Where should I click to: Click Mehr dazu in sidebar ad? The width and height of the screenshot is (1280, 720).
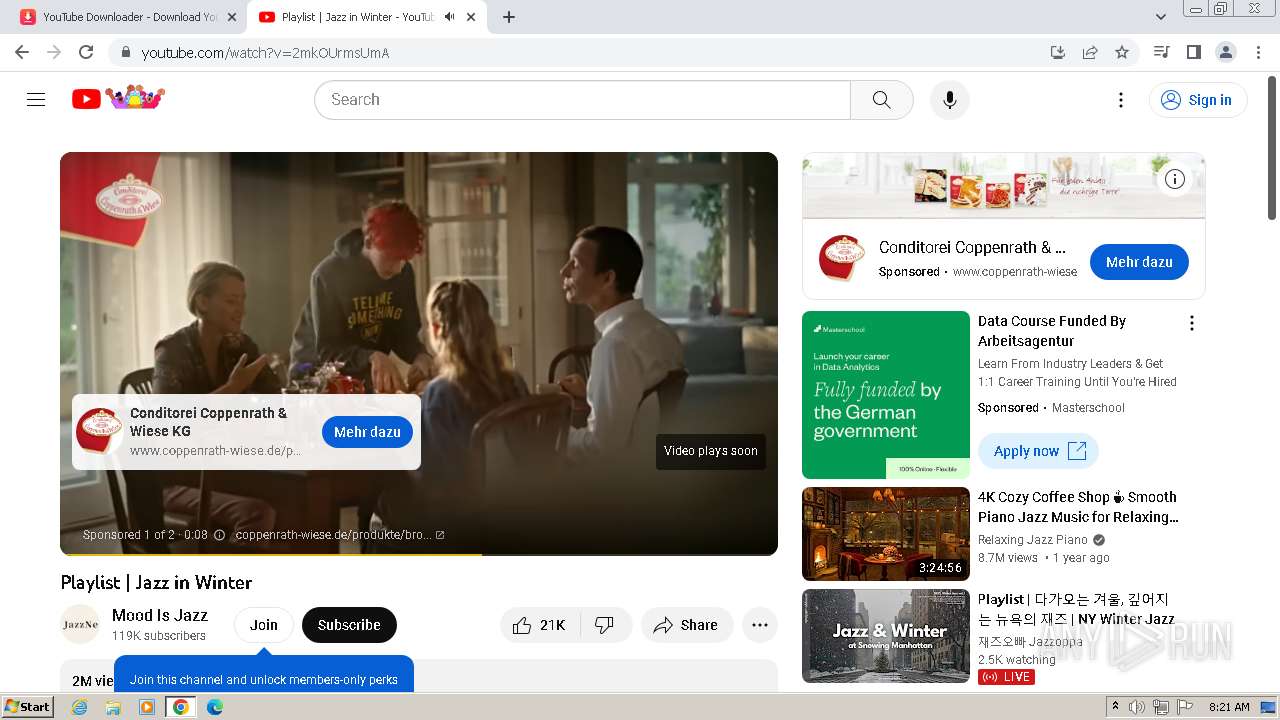point(1139,262)
